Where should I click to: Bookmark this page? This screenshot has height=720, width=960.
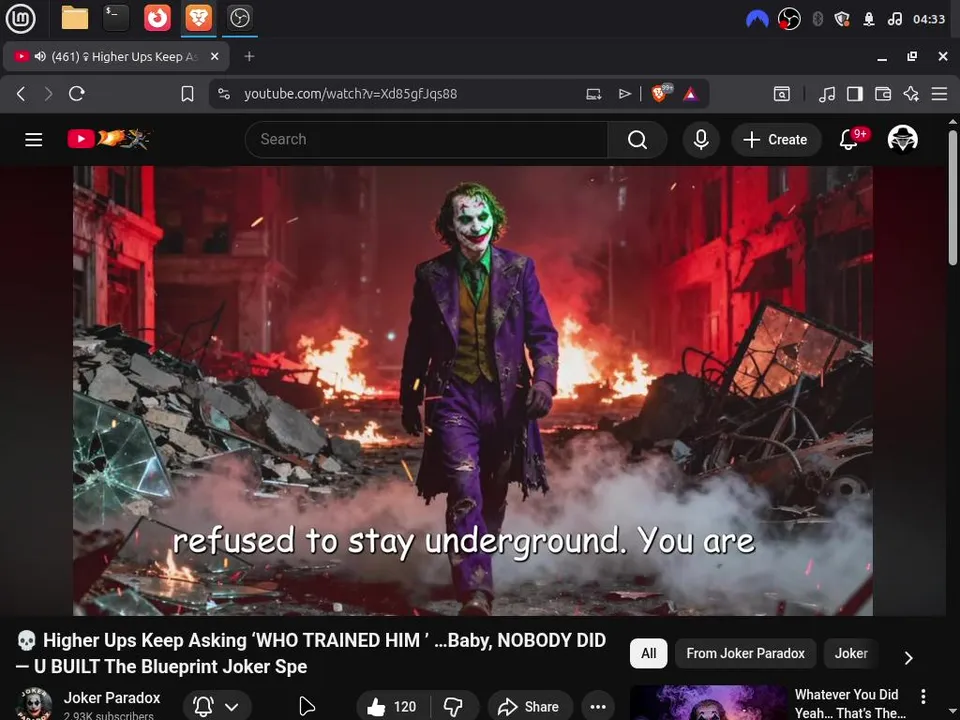click(187, 94)
